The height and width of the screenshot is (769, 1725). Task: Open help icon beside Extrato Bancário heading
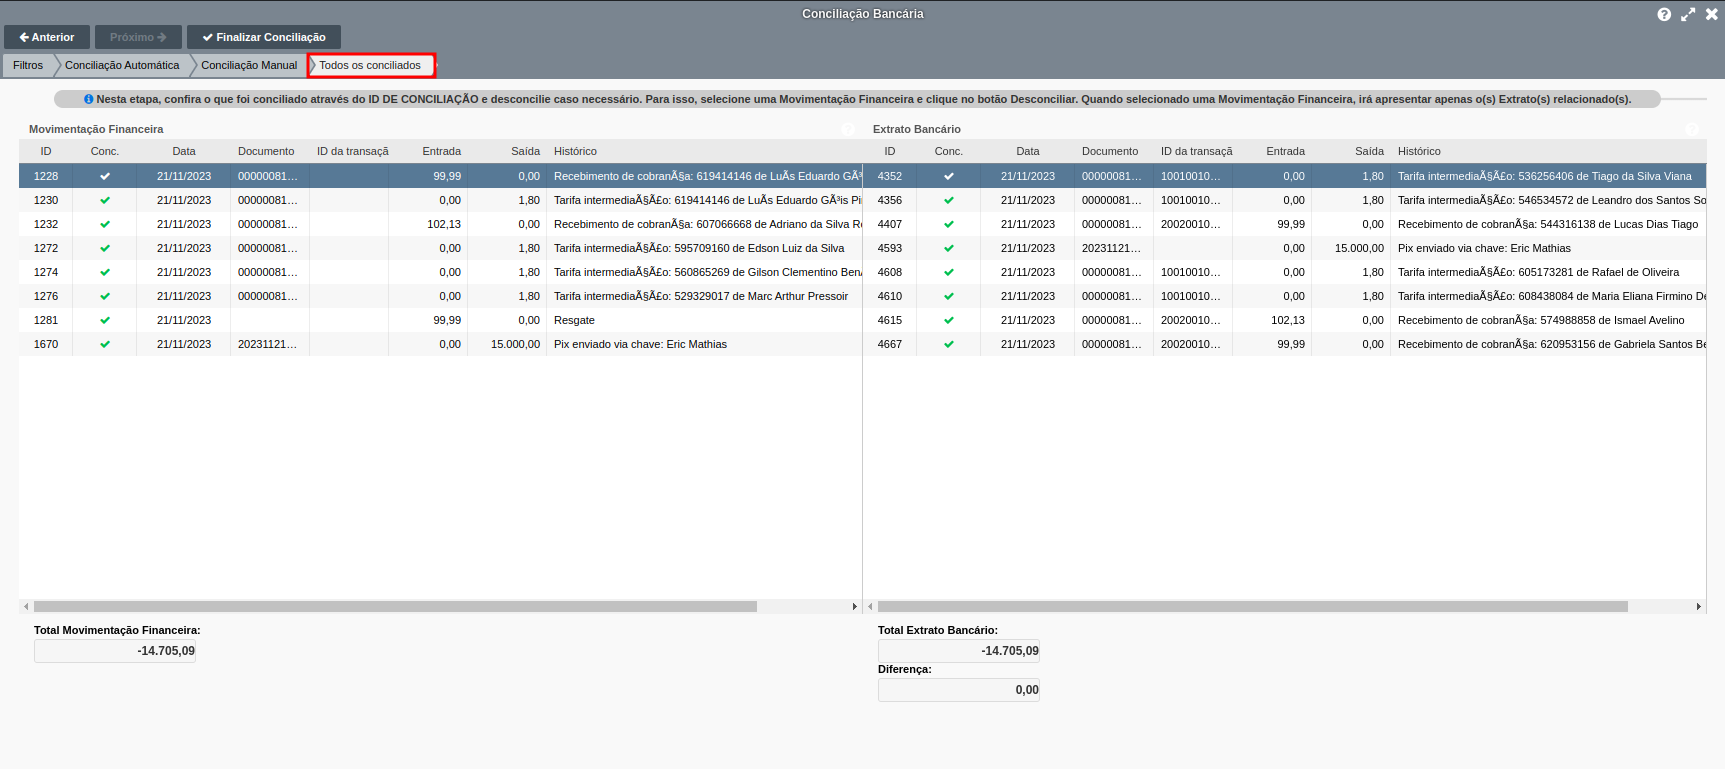pyautogui.click(x=1692, y=129)
